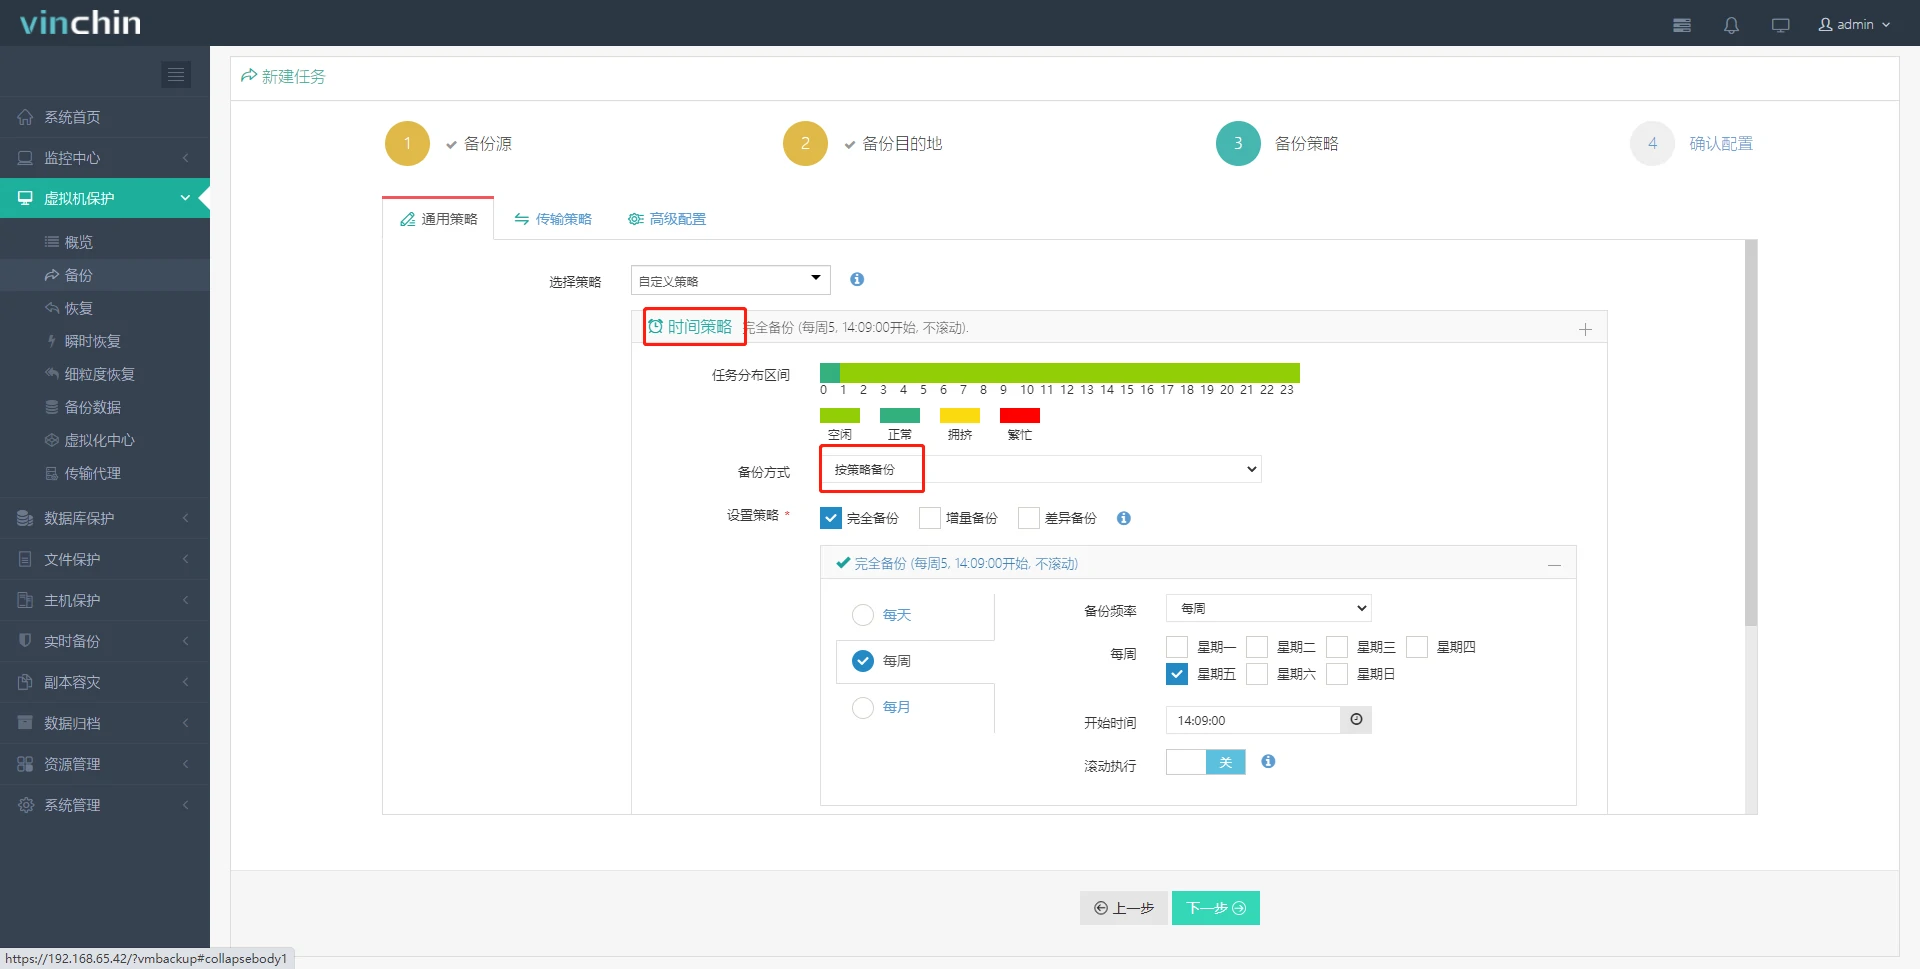Open 概览 under 虚拟机保护

pyautogui.click(x=105, y=242)
